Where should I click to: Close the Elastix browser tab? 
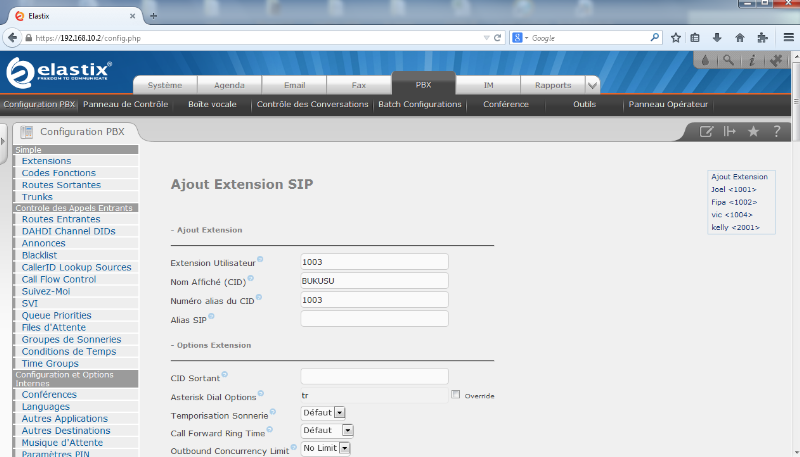[x=132, y=16]
